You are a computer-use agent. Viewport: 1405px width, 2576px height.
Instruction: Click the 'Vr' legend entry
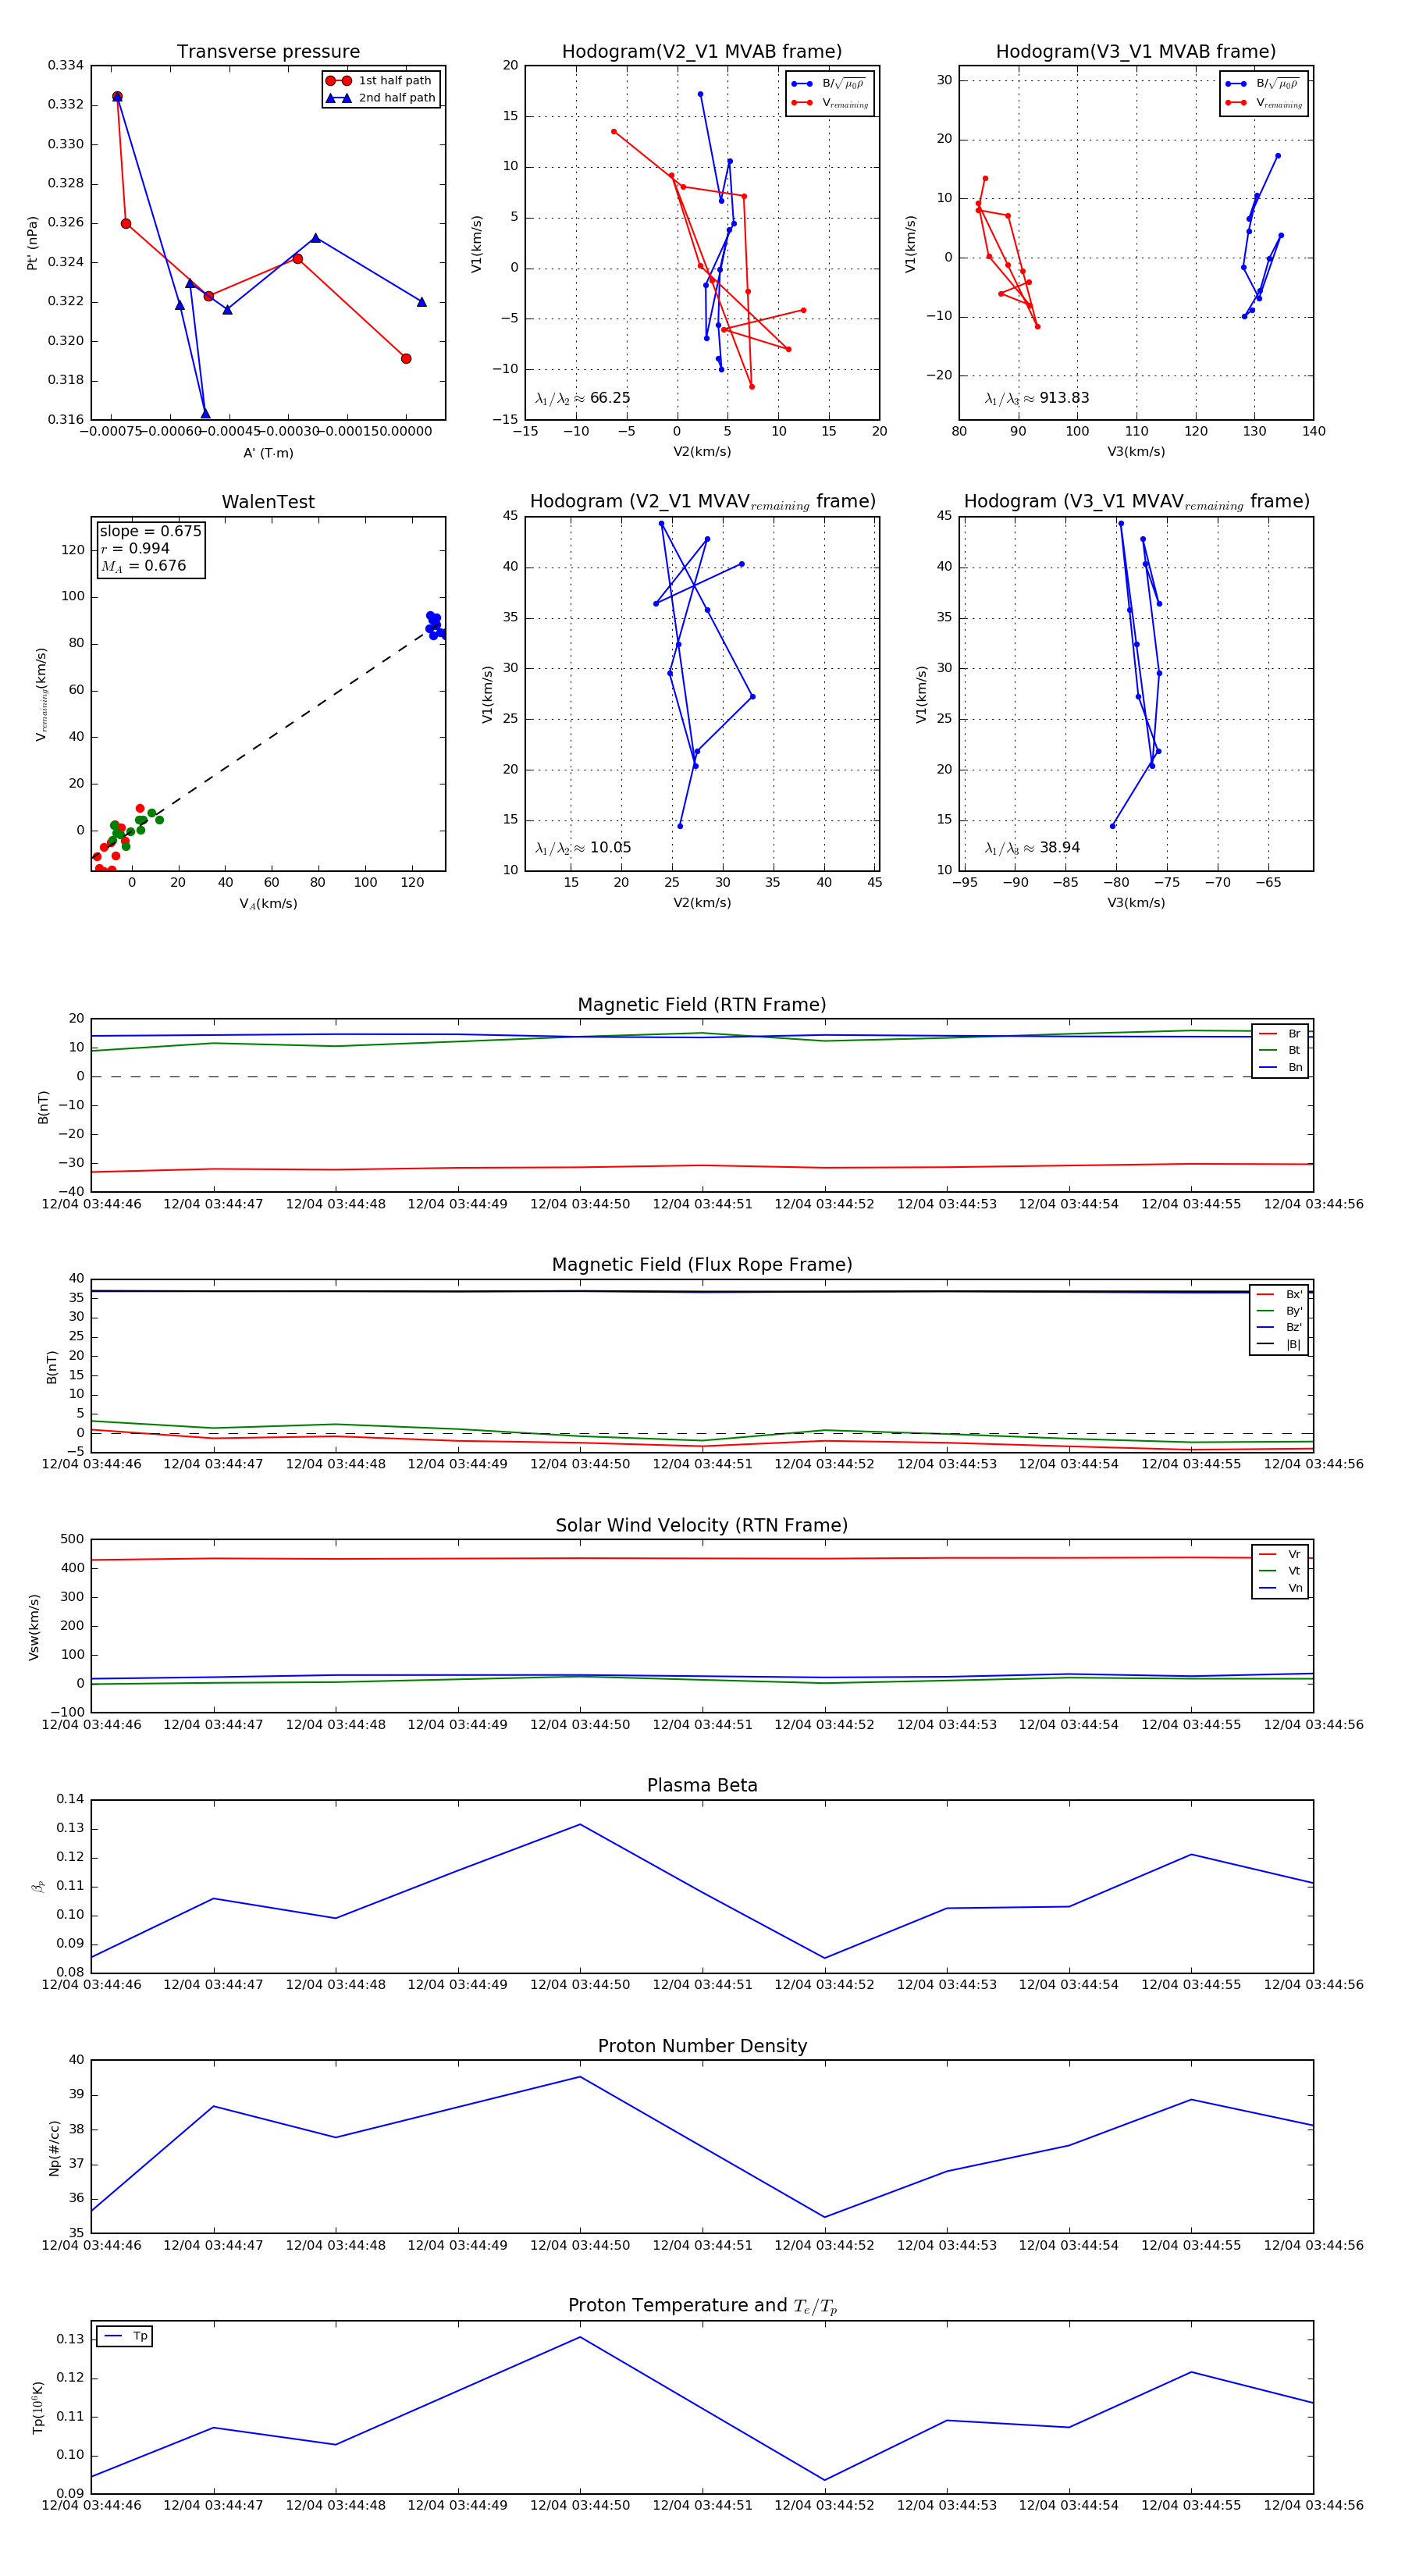1280,1554
